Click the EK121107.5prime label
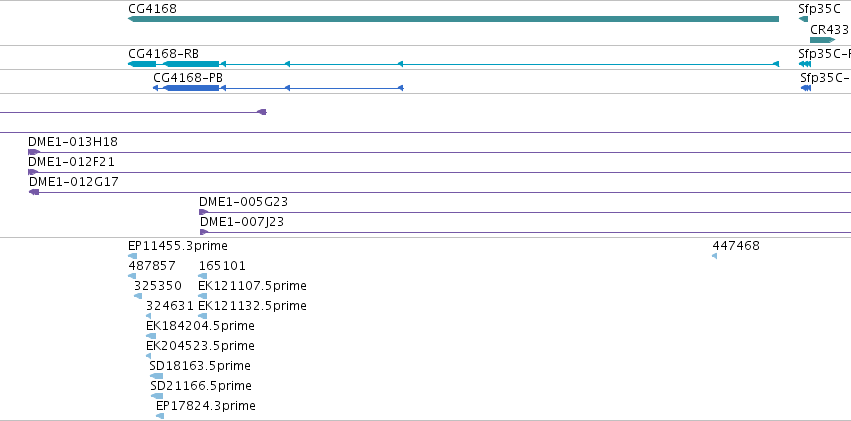 [252, 286]
